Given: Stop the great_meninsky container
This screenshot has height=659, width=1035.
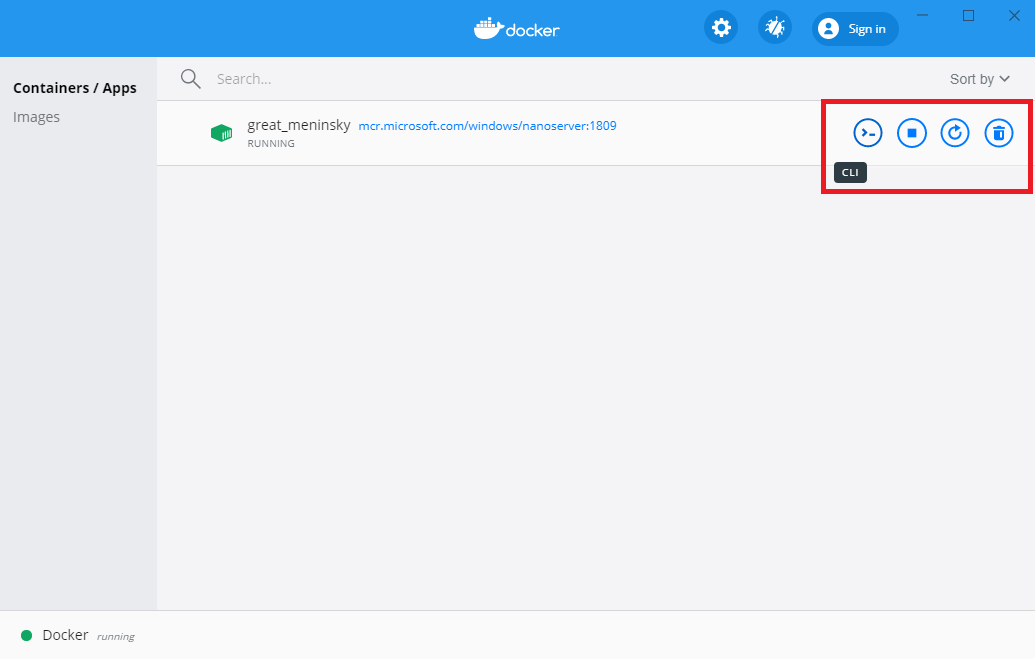Looking at the screenshot, I should [911, 132].
